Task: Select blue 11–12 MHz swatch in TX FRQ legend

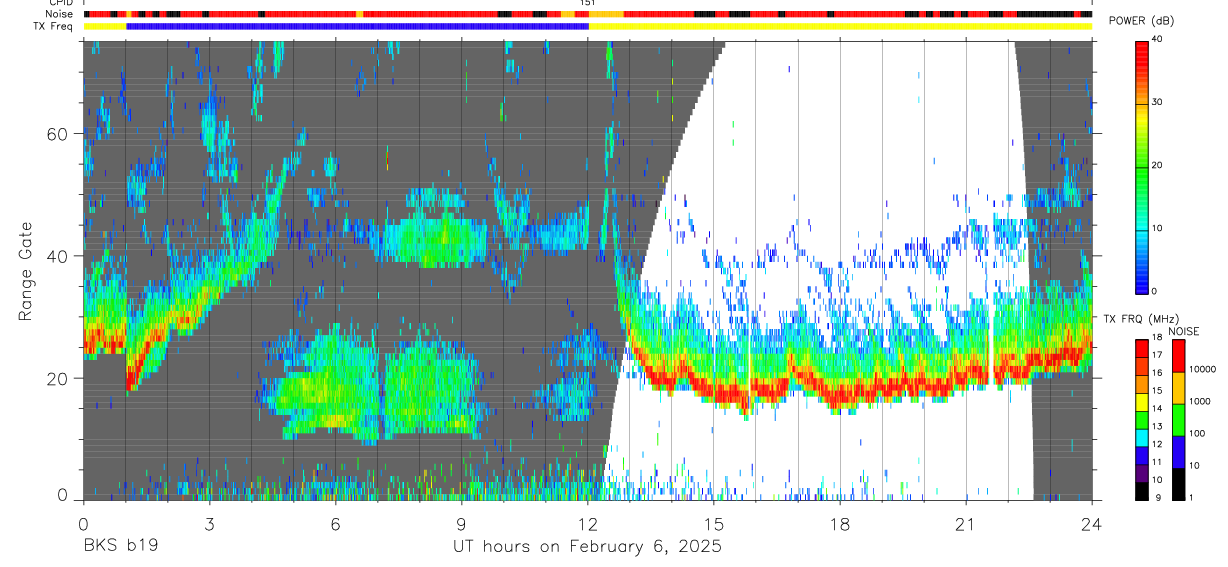Action: tap(1142, 456)
